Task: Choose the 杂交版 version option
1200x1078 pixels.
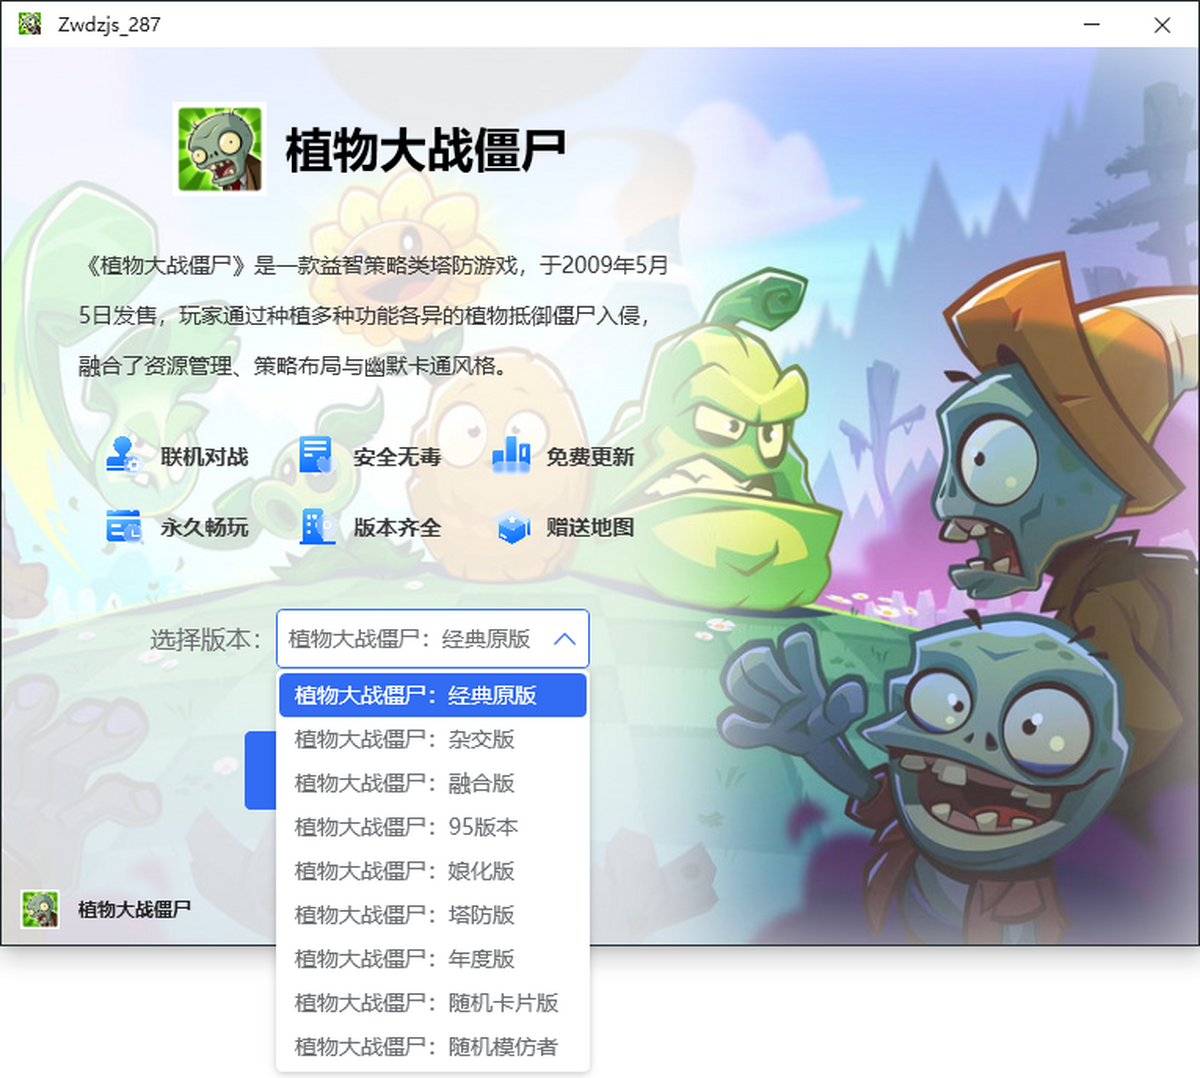Action: (432, 739)
